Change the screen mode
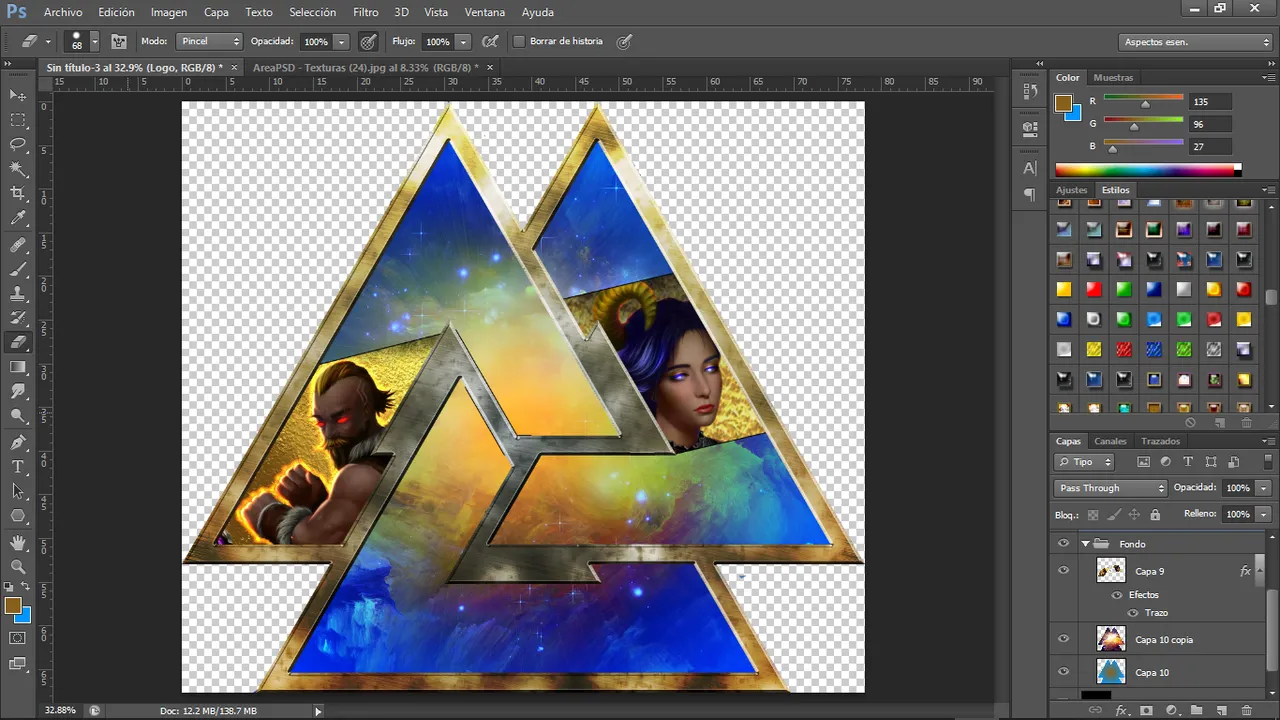The height and width of the screenshot is (720, 1280). [18, 663]
